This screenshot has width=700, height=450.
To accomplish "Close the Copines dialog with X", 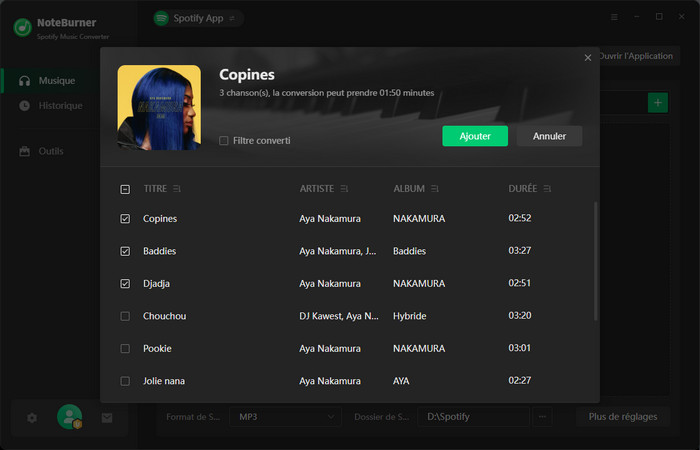I will tap(588, 58).
